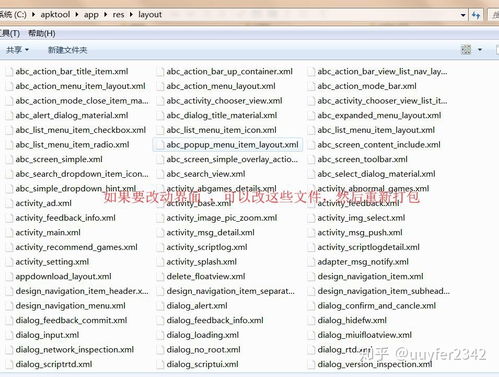
Task: Select file icon of dialog_input.xml
Action: pos(9,335)
